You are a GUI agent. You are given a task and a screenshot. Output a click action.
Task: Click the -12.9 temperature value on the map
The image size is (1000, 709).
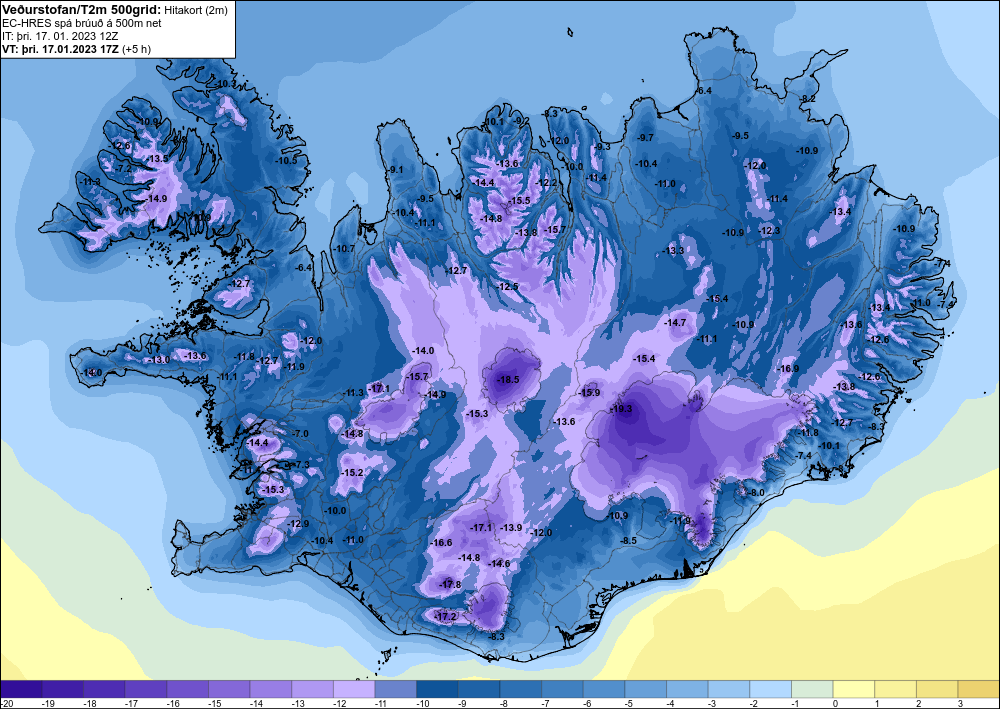click(x=298, y=523)
